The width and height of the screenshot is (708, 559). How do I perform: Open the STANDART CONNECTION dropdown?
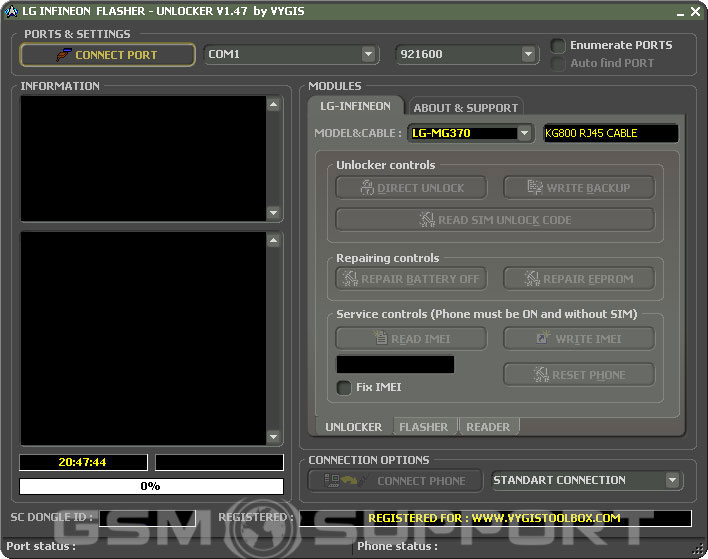click(587, 480)
